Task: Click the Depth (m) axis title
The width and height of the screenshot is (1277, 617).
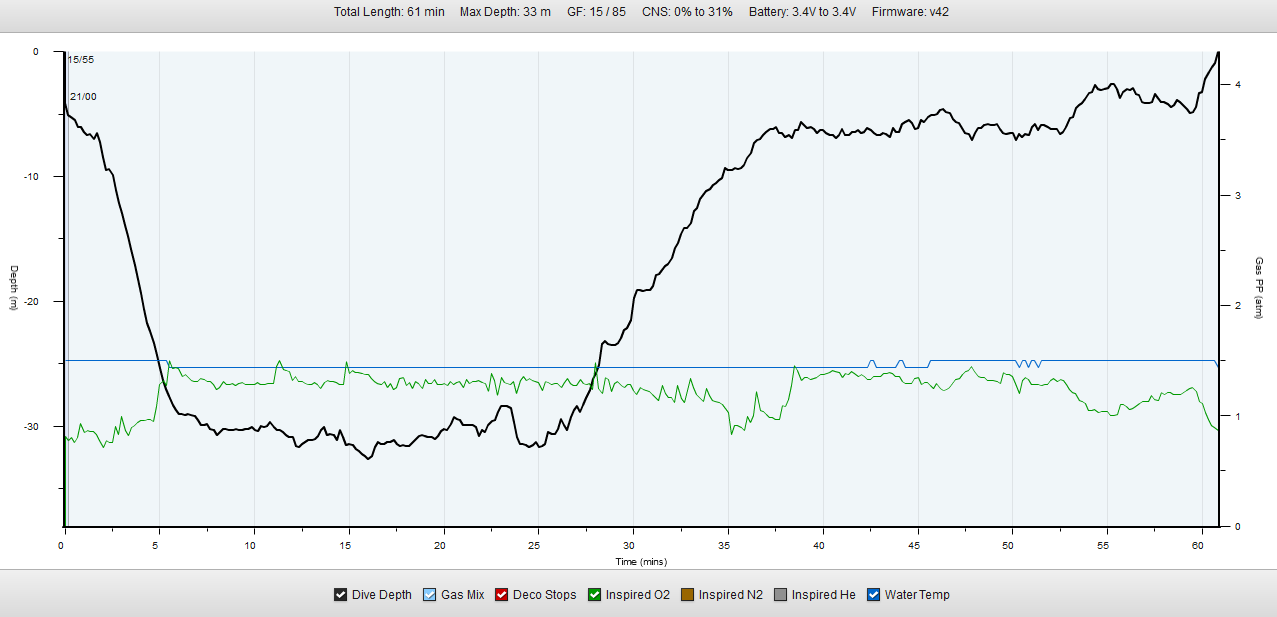Action: coord(14,288)
